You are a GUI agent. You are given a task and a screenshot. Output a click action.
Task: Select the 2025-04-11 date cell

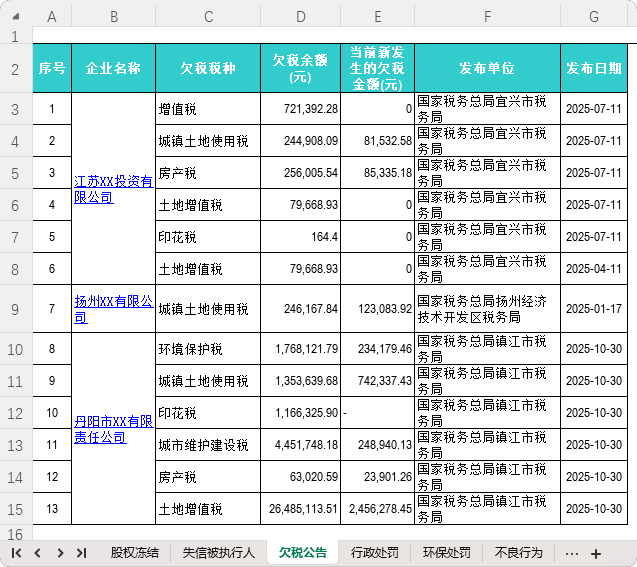click(594, 269)
